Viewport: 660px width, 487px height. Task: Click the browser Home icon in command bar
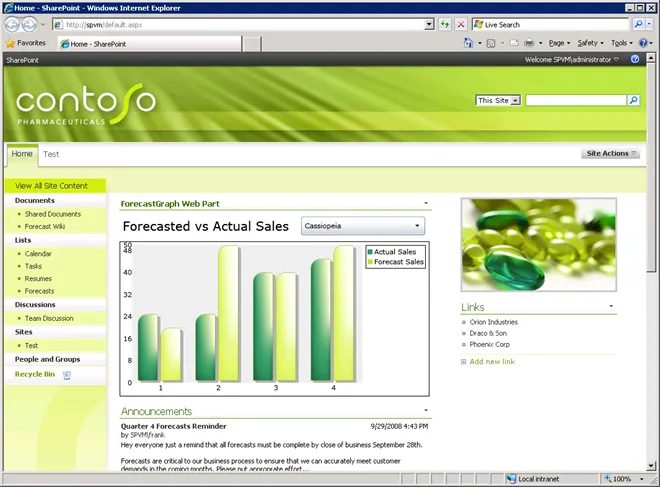coord(469,44)
